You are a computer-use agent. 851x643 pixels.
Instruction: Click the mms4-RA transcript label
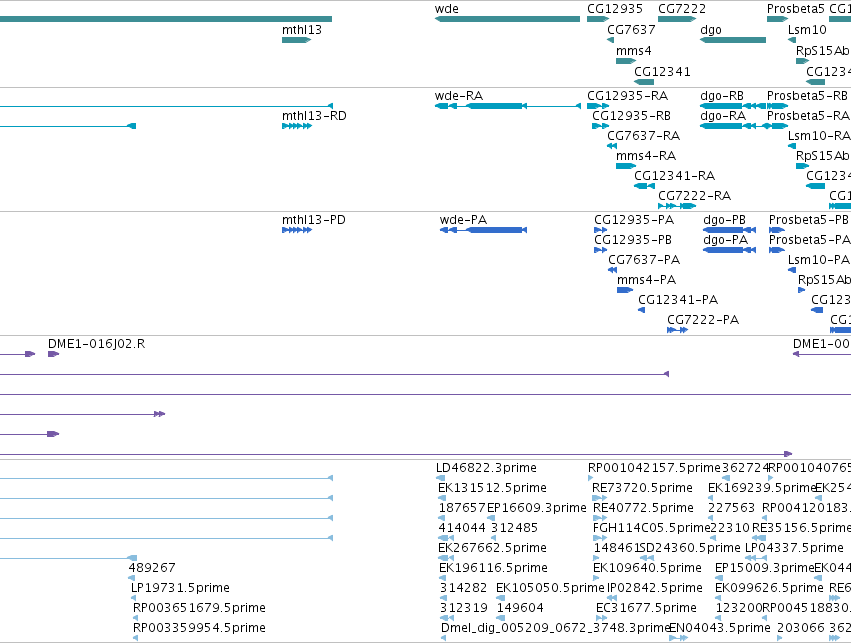(646, 156)
